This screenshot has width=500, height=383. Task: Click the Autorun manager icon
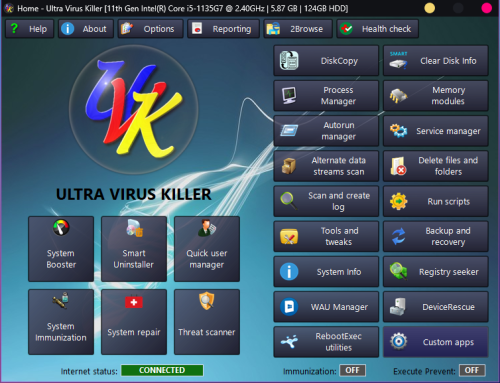(289, 131)
